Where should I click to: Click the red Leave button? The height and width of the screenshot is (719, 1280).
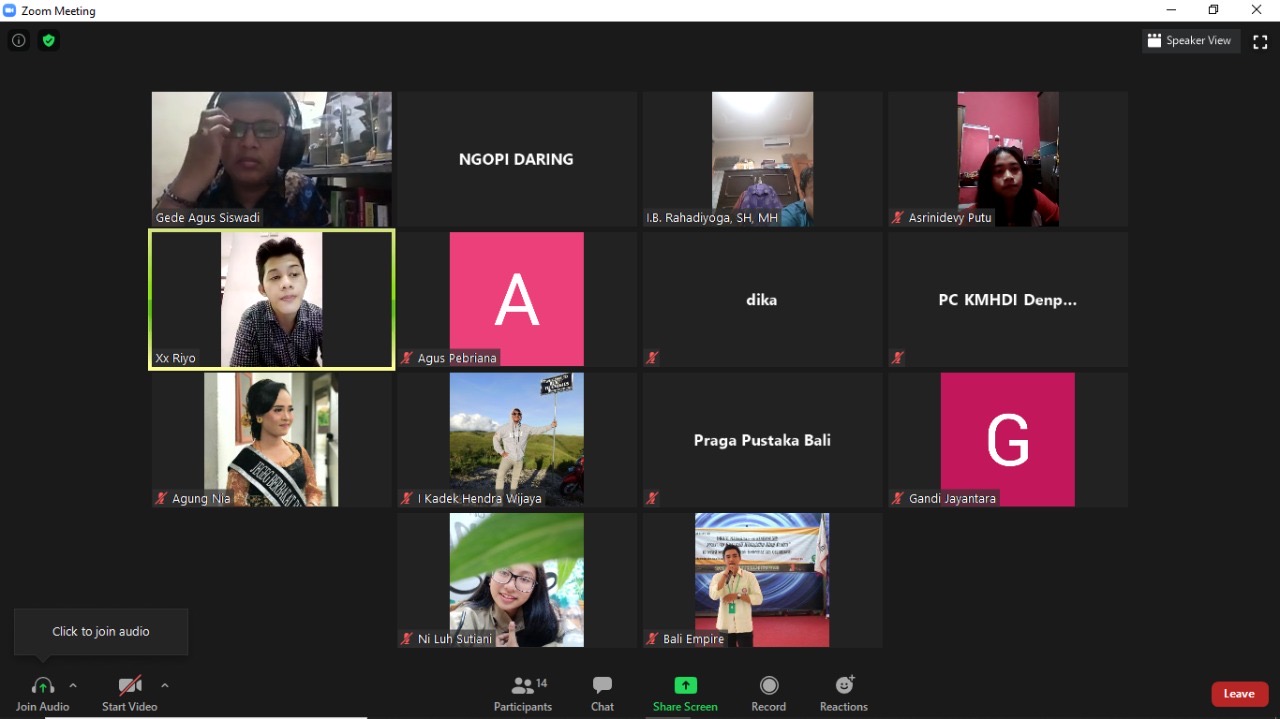pyautogui.click(x=1240, y=694)
